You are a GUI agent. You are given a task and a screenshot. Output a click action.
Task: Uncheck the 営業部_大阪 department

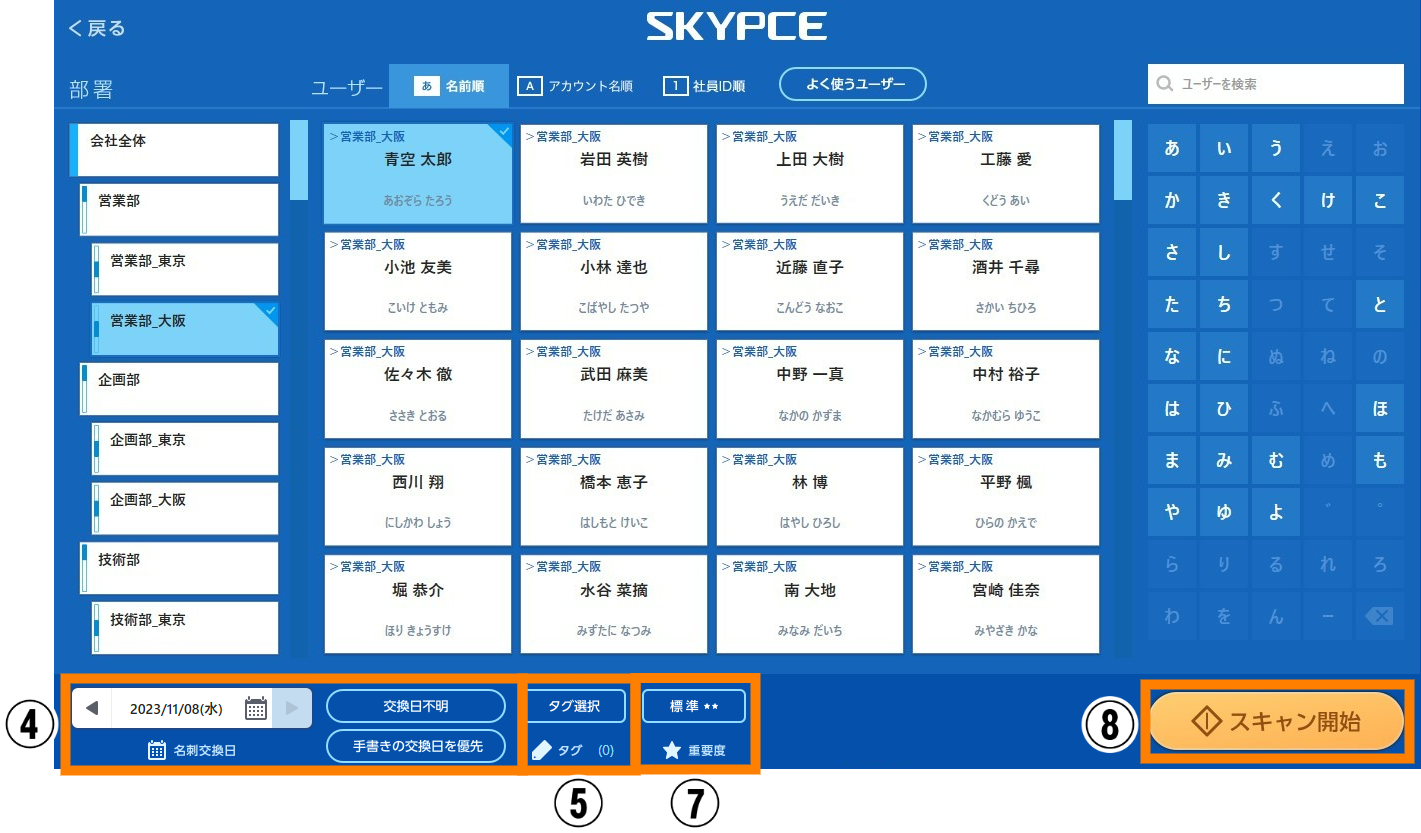(x=184, y=329)
